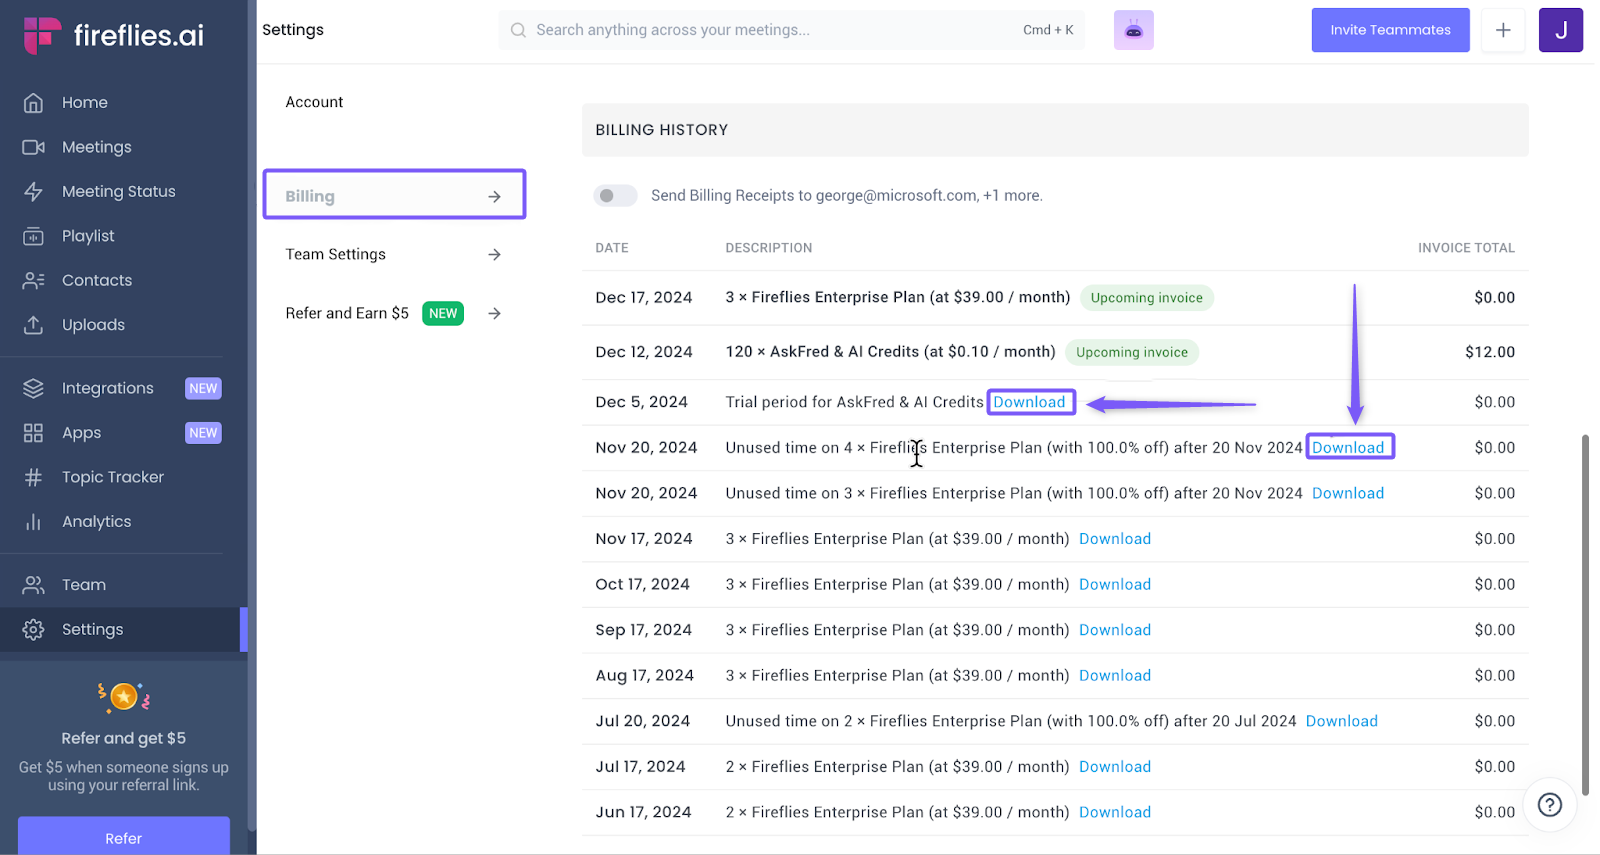Toggle Send Billing Receipts switch
Viewport: 1600px width, 855px height.
coord(614,196)
